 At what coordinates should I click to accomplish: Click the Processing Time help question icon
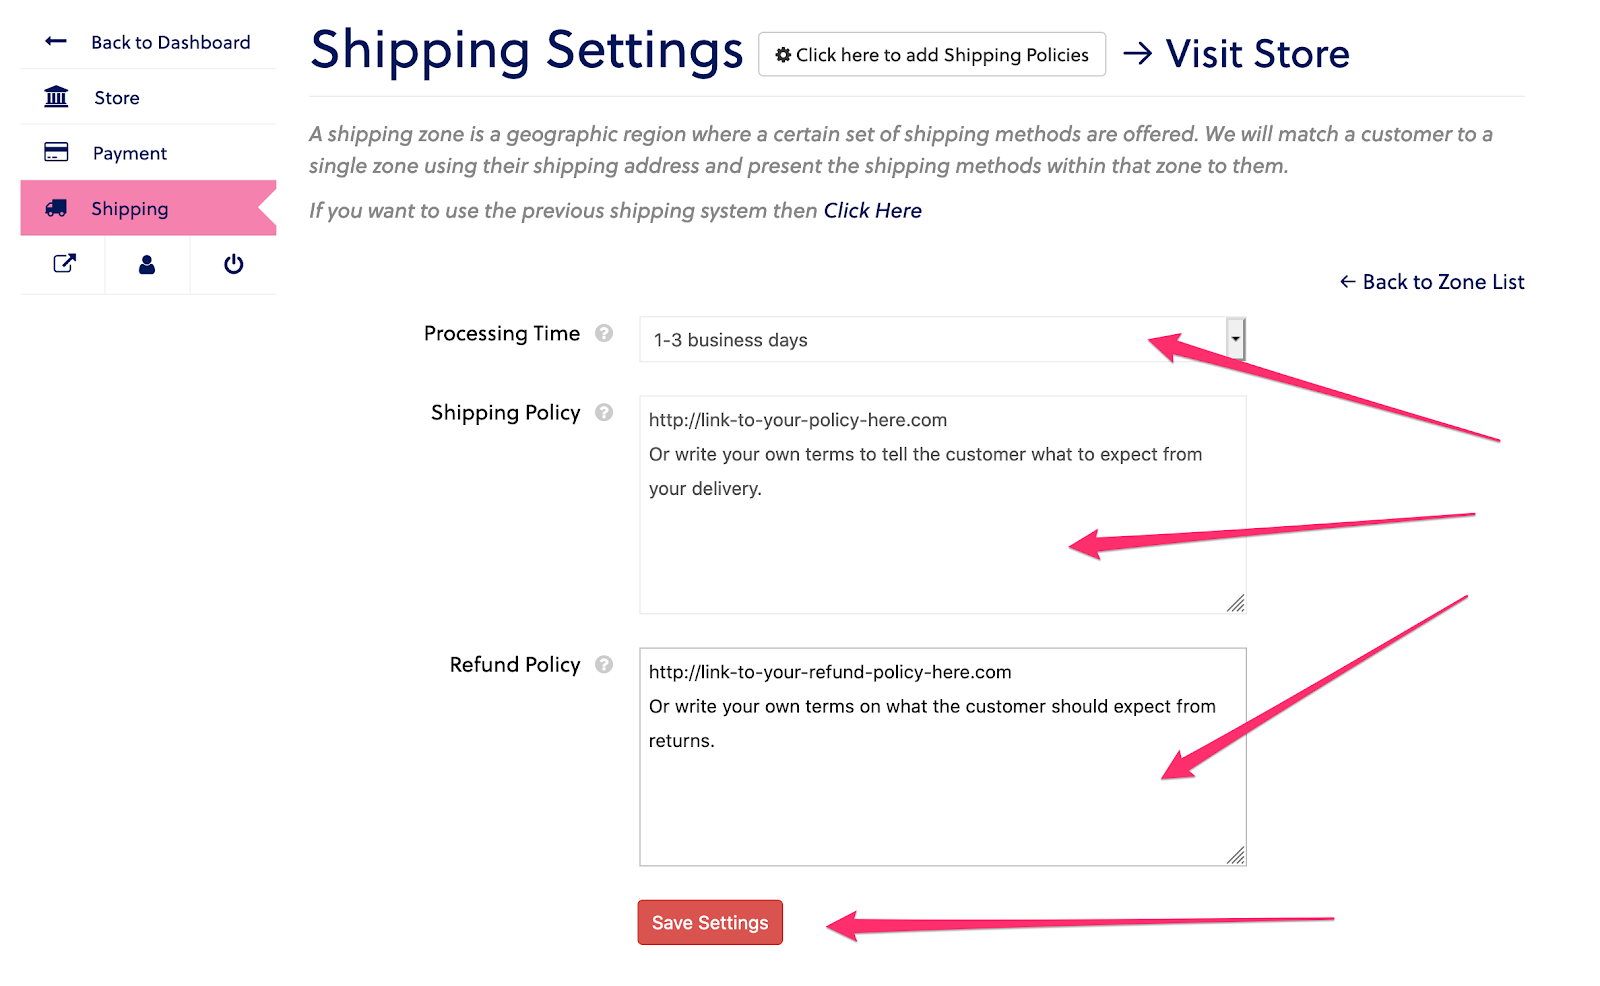click(604, 333)
